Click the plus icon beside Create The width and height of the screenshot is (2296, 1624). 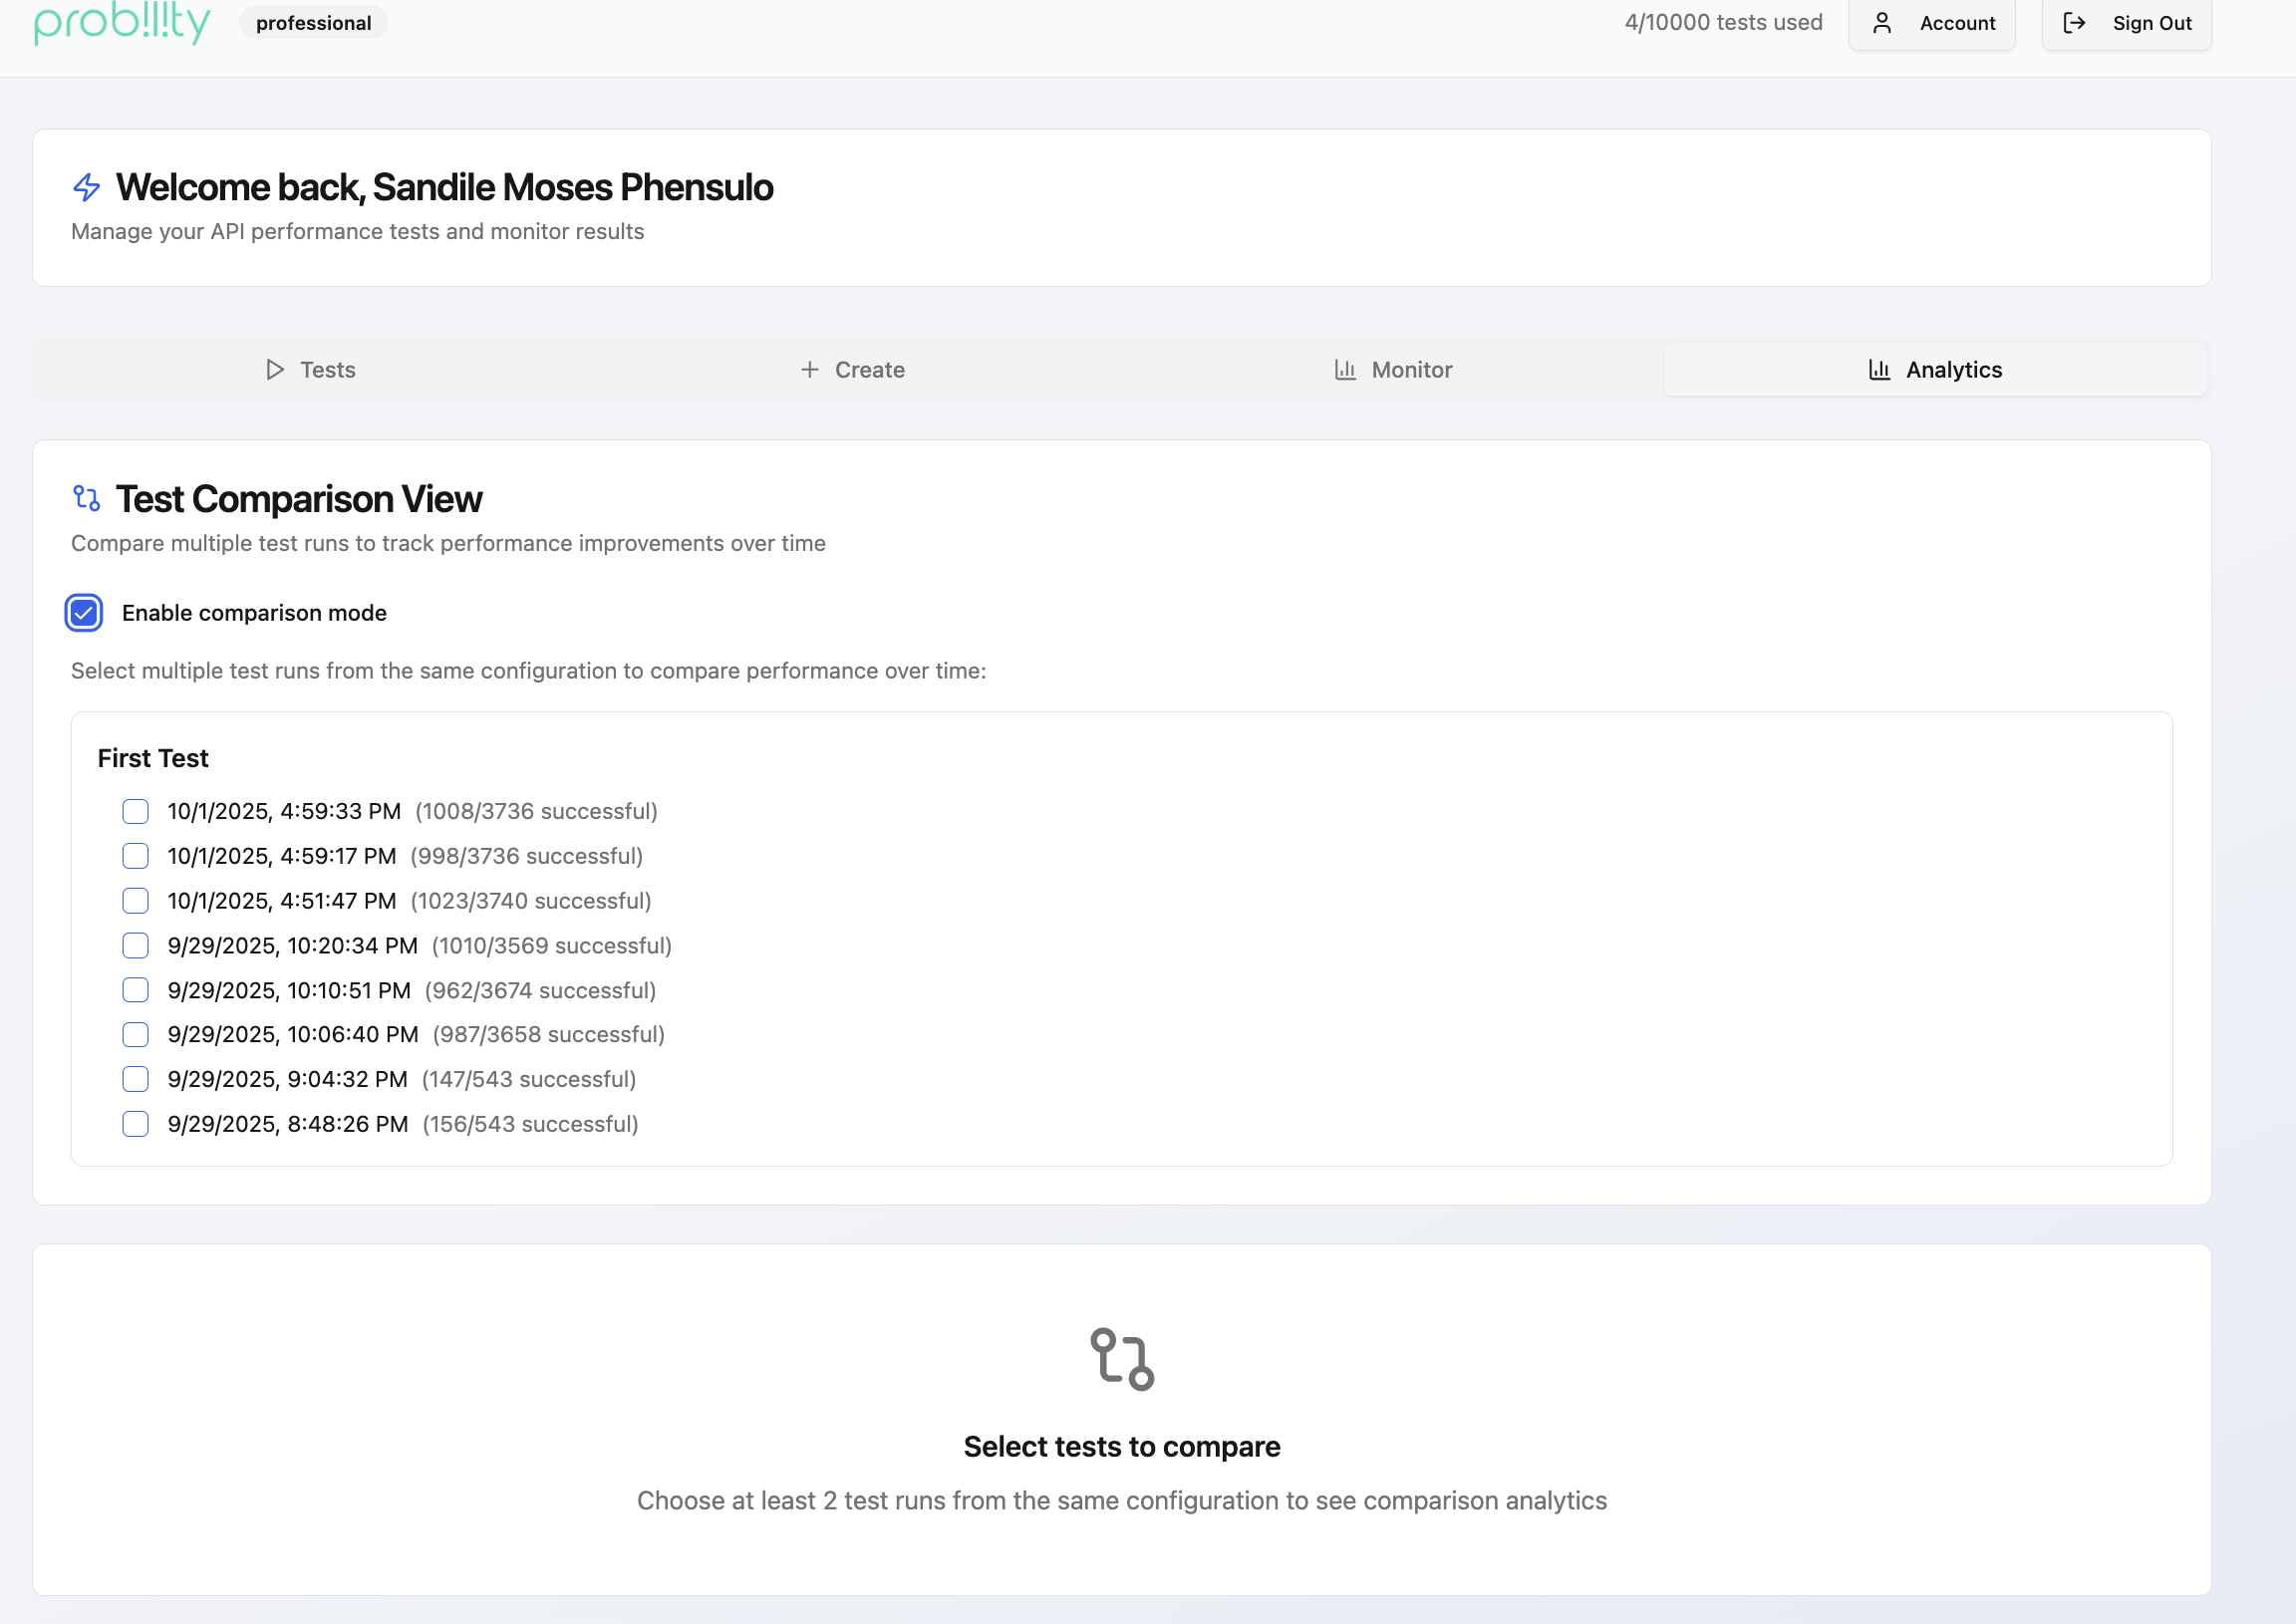tap(809, 370)
